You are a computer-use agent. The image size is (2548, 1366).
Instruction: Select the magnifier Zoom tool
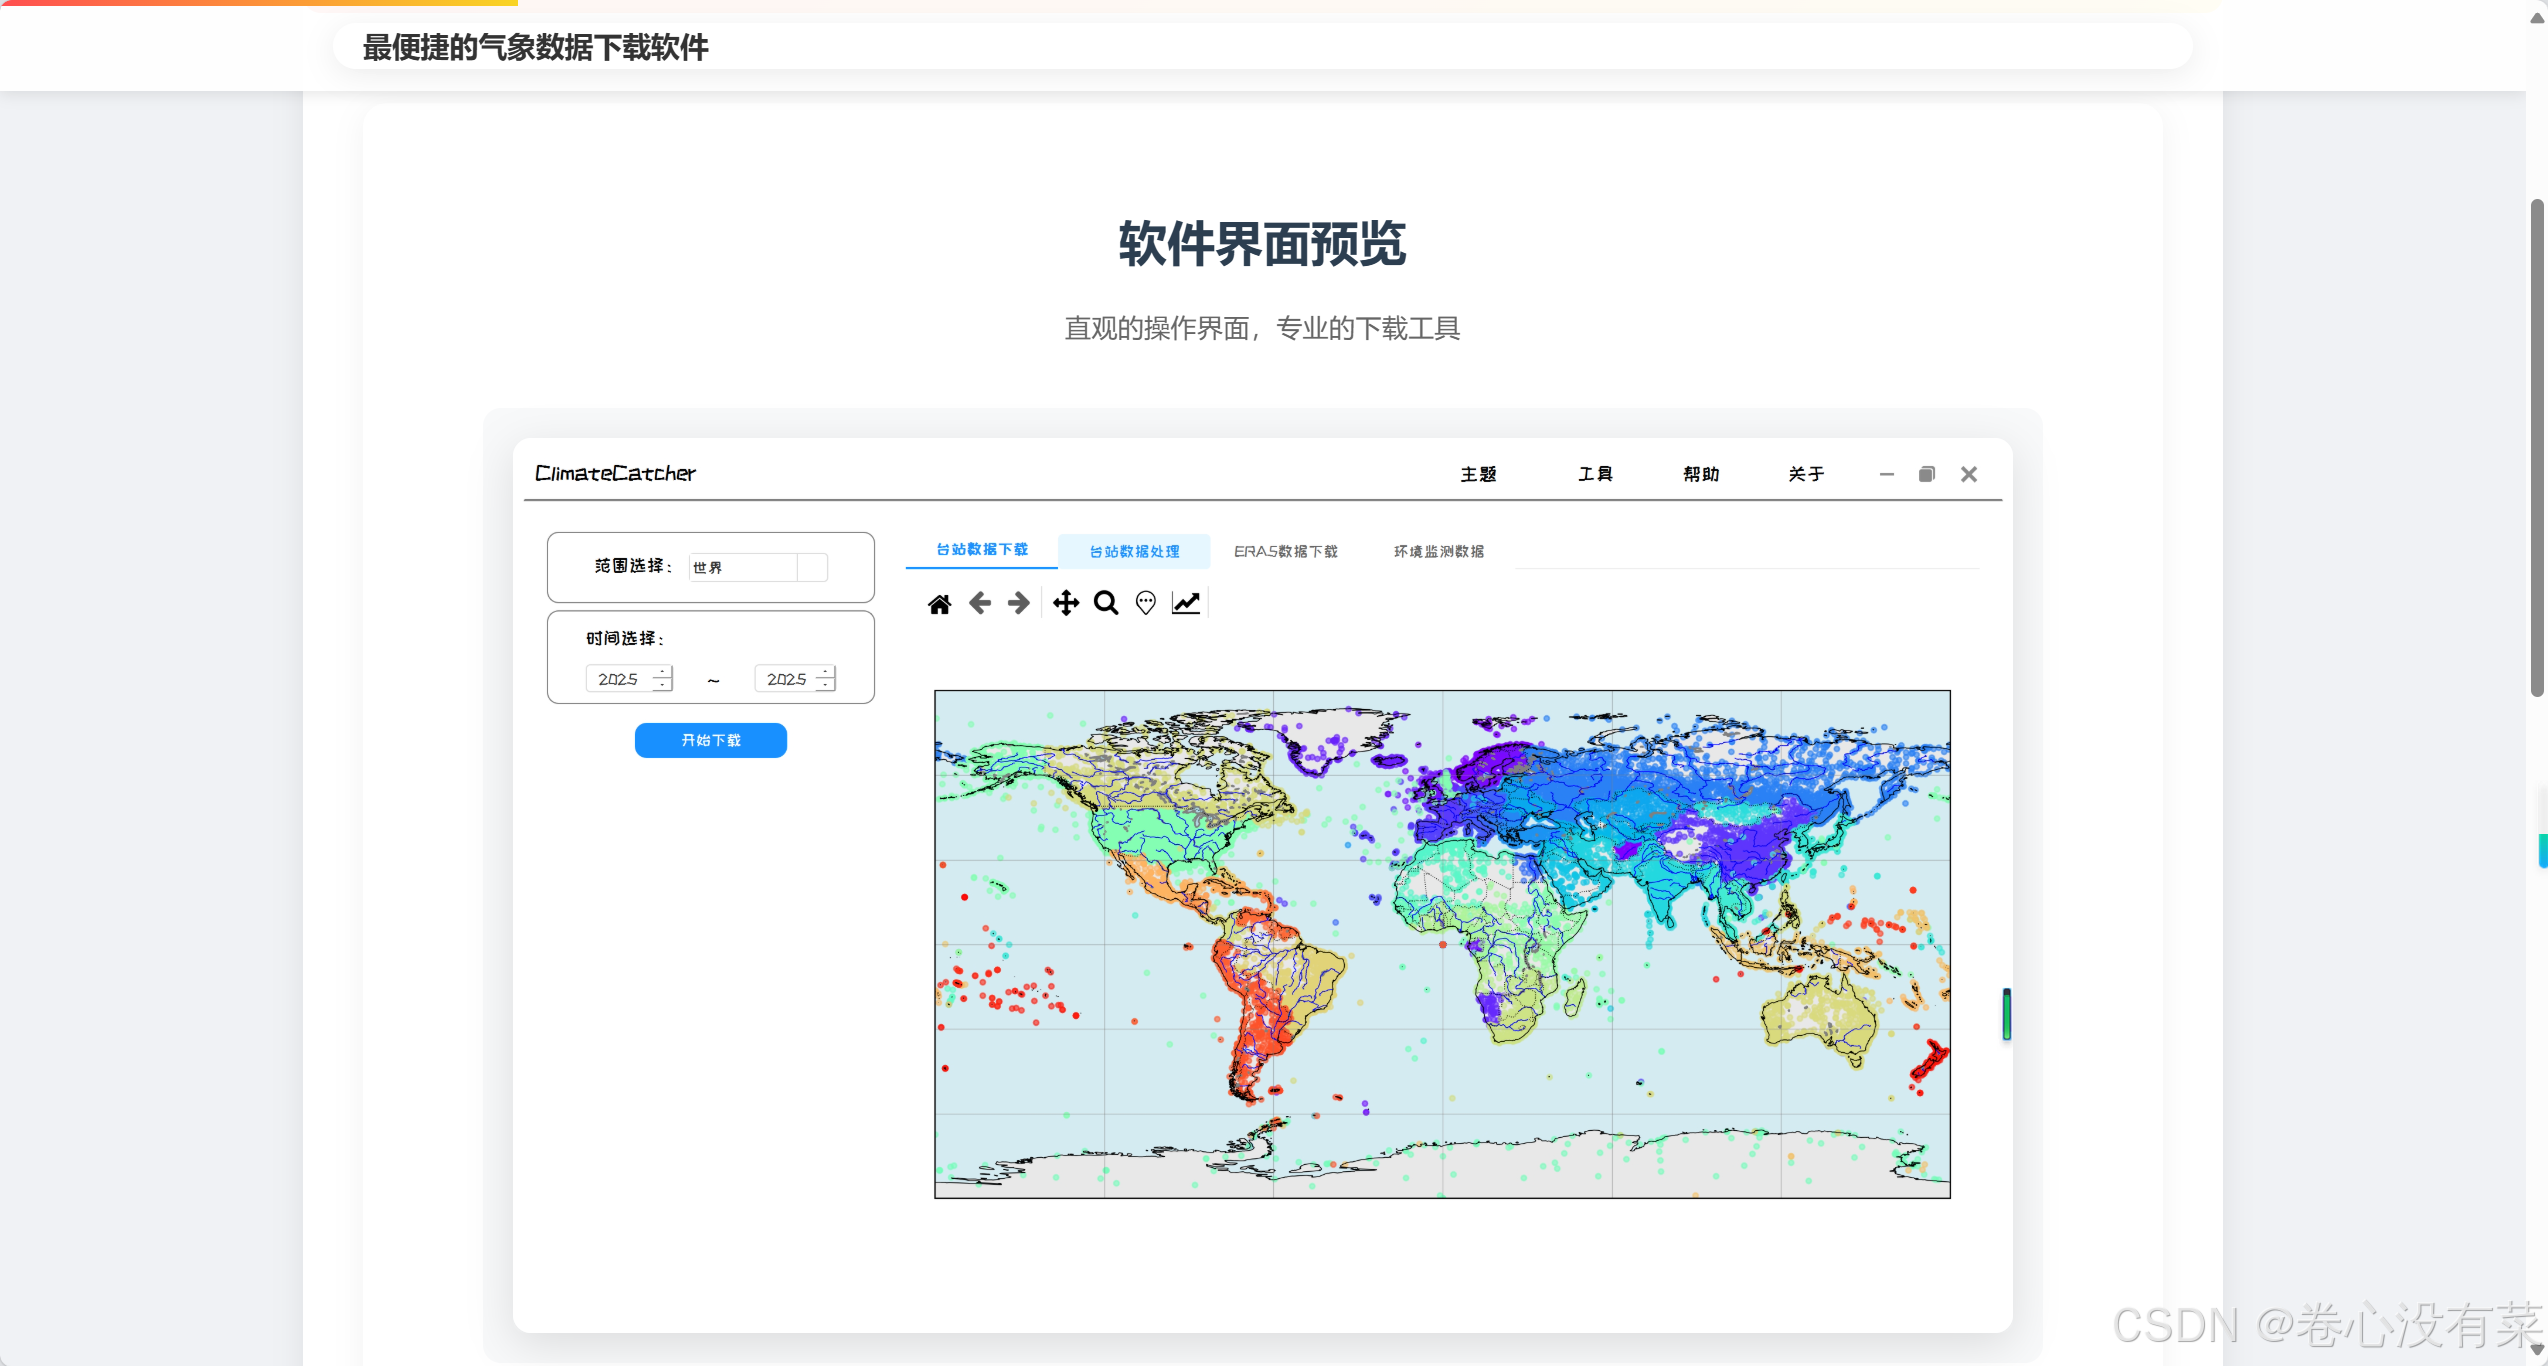(1106, 603)
